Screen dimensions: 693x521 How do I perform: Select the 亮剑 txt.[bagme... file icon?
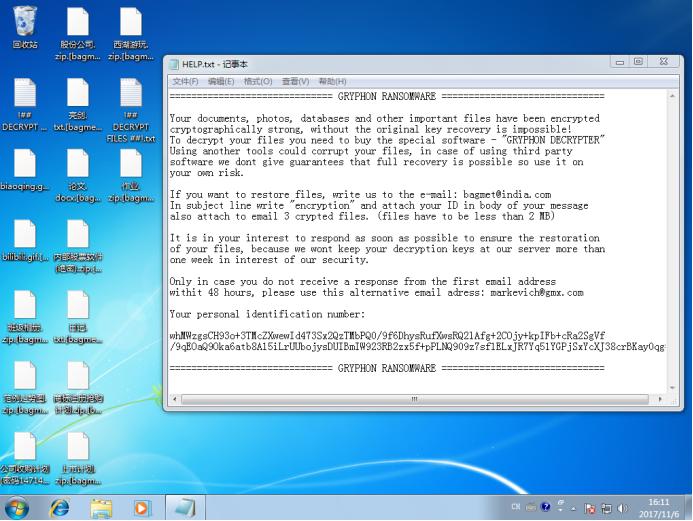pyautogui.click(x=78, y=105)
